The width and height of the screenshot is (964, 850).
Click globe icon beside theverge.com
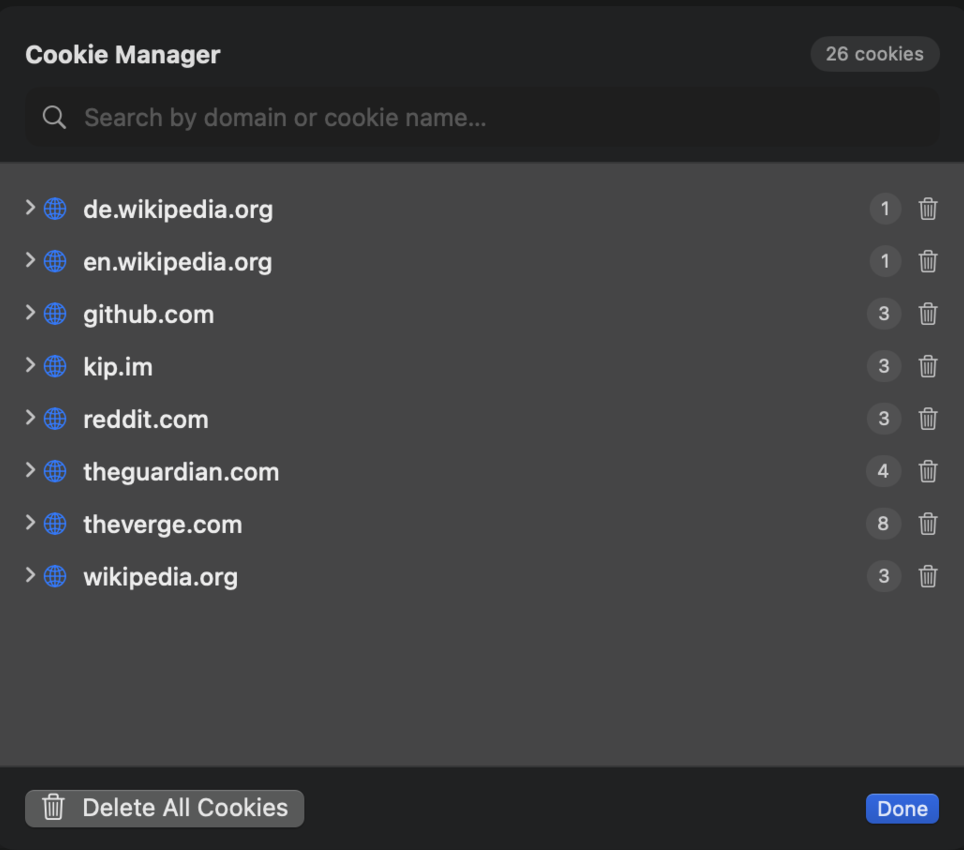click(55, 524)
